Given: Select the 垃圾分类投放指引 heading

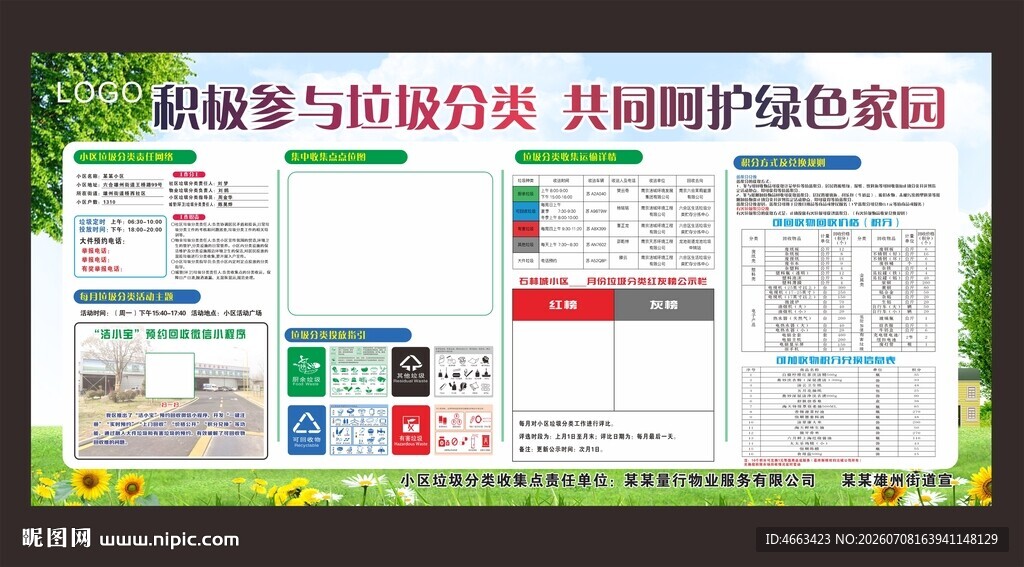Looking at the screenshot, I should (x=348, y=335).
